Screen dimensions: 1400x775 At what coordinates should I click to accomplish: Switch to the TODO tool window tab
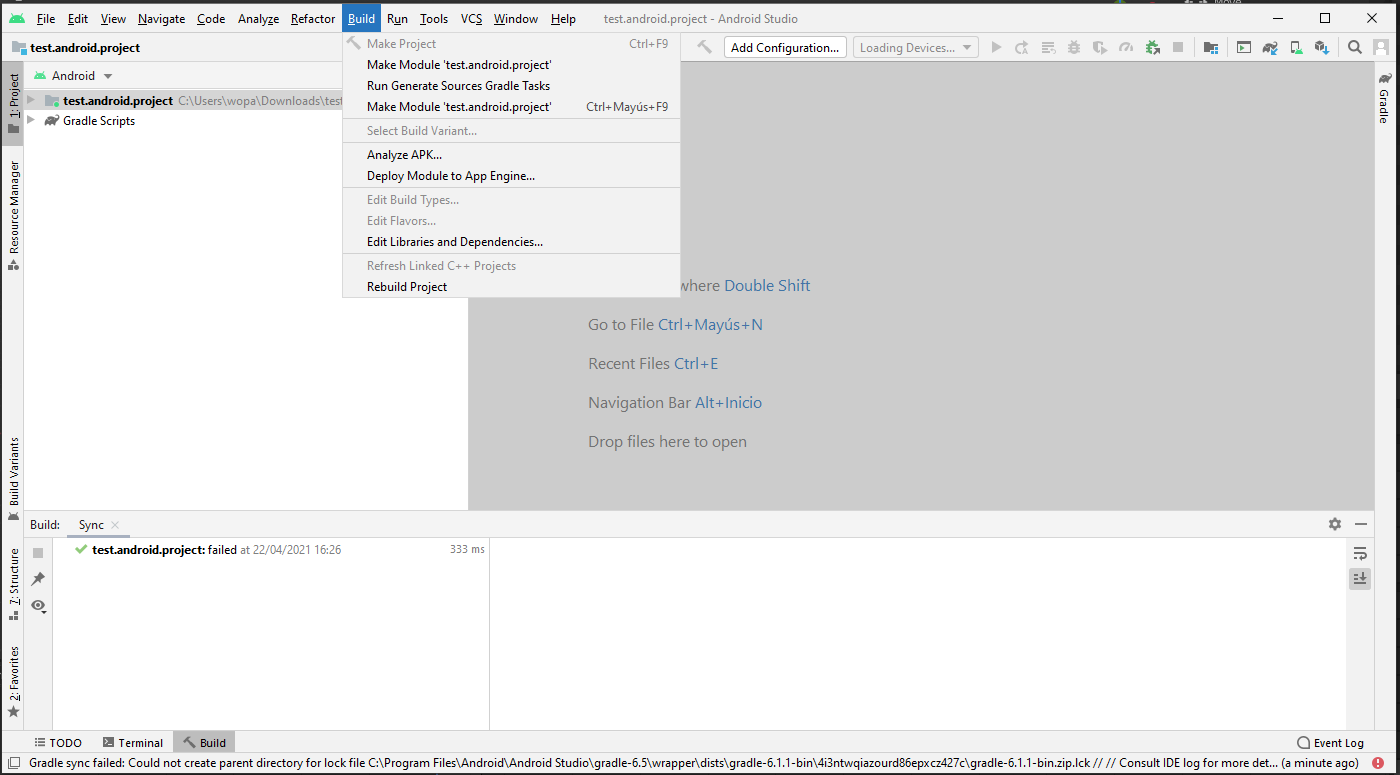click(x=57, y=743)
